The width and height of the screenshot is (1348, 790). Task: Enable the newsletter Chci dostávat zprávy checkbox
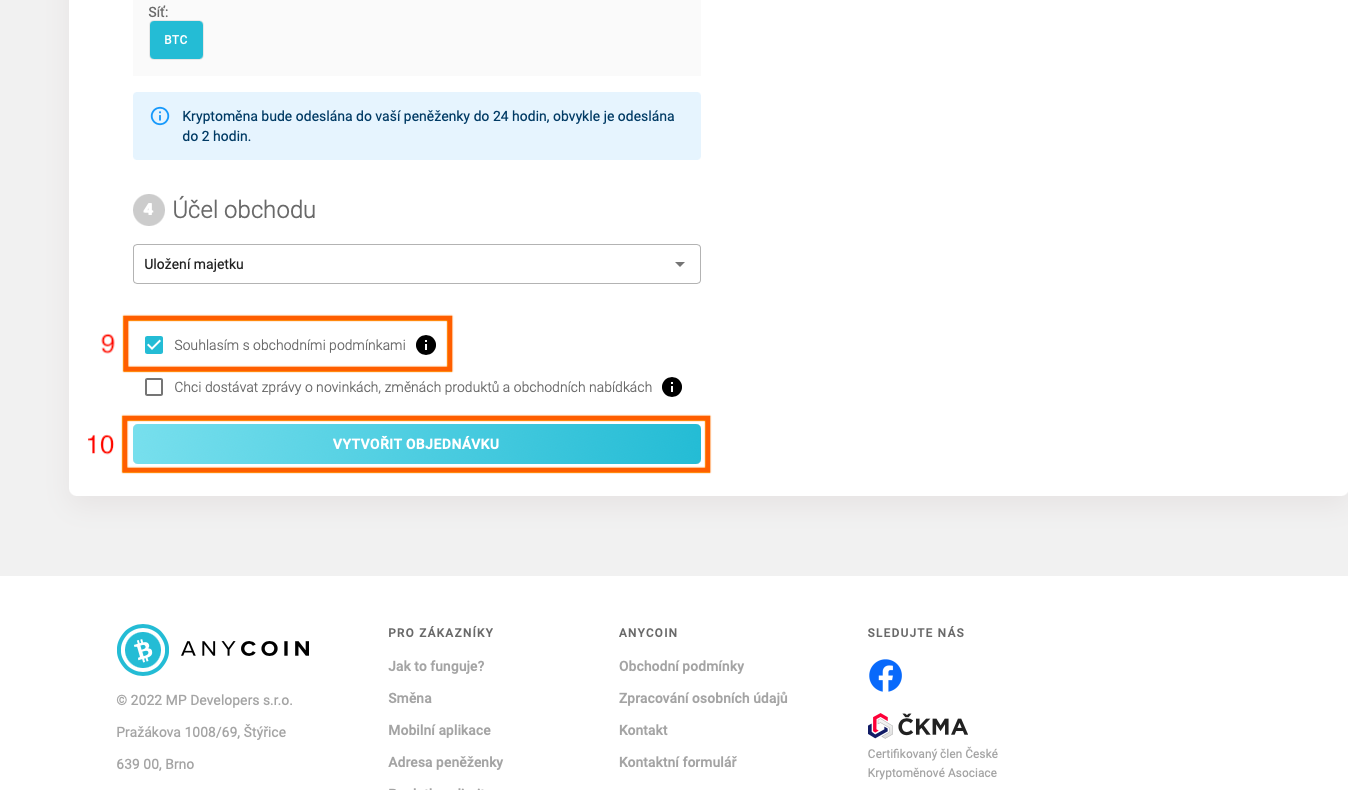(154, 387)
